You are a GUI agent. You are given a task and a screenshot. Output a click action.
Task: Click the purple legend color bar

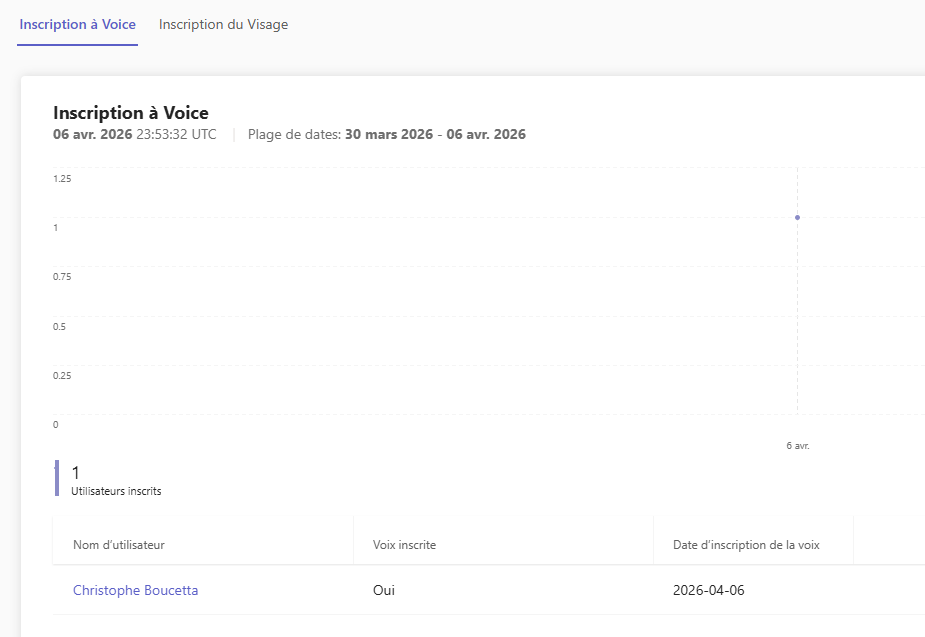point(57,478)
